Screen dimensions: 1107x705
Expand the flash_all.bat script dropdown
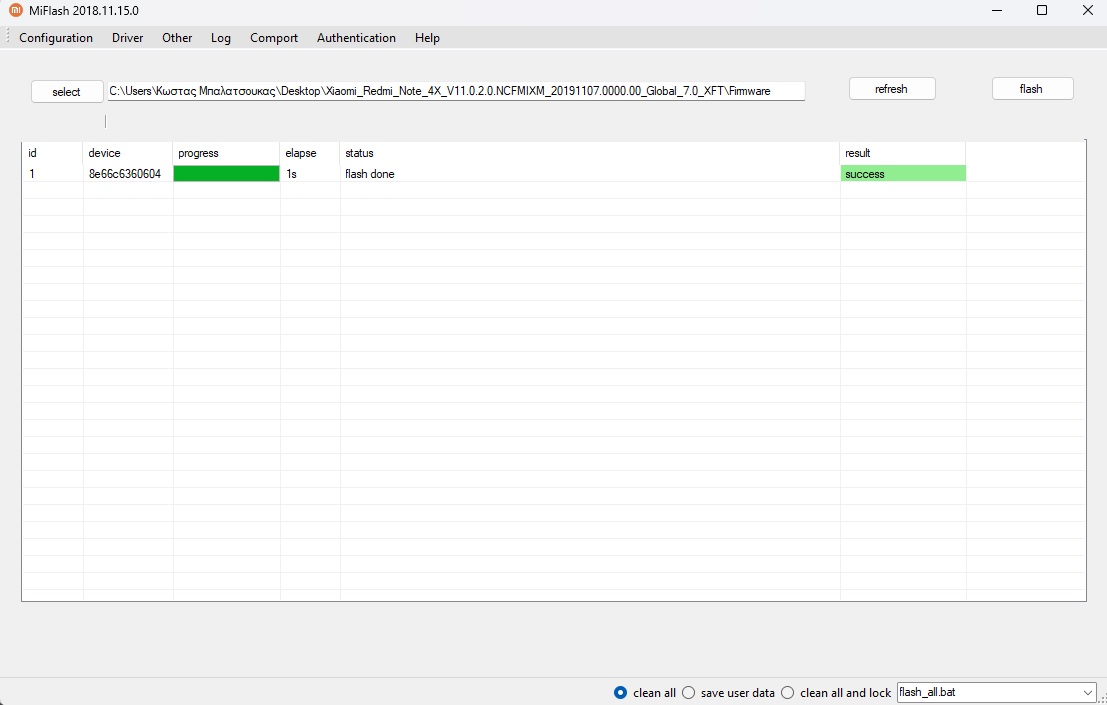coord(1087,692)
